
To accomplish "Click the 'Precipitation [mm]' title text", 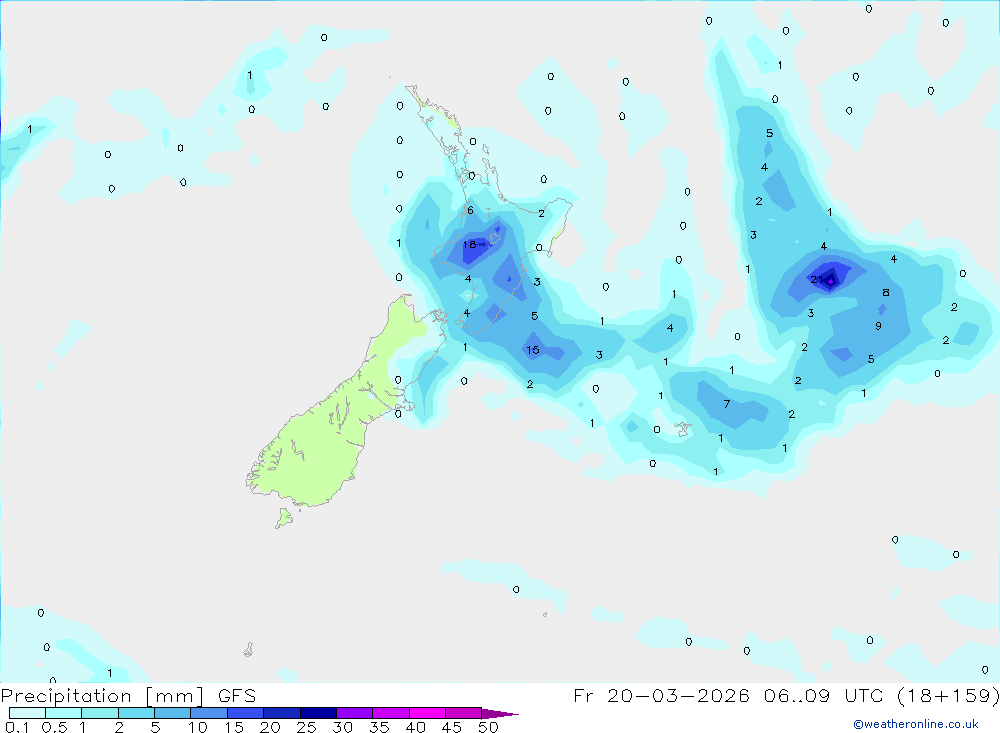I will (x=102, y=696).
